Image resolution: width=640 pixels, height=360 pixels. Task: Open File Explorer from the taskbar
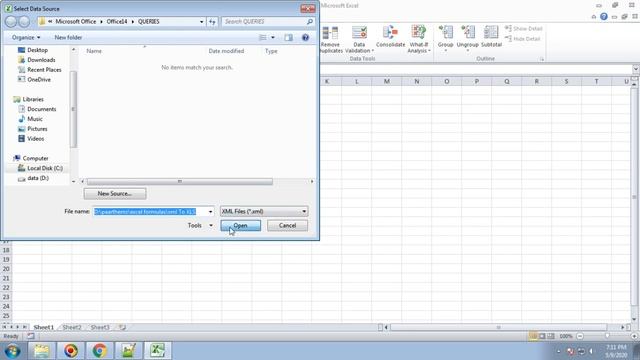(41, 351)
